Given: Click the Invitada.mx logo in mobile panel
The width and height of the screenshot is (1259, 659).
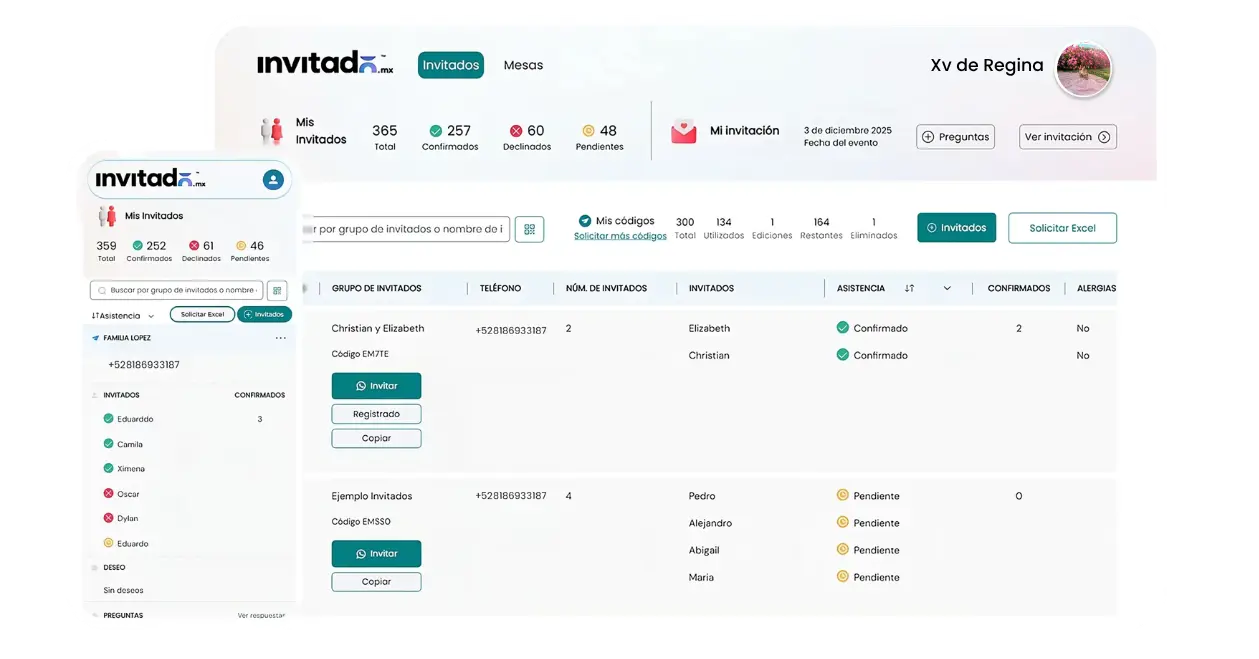Looking at the screenshot, I should tap(150, 179).
